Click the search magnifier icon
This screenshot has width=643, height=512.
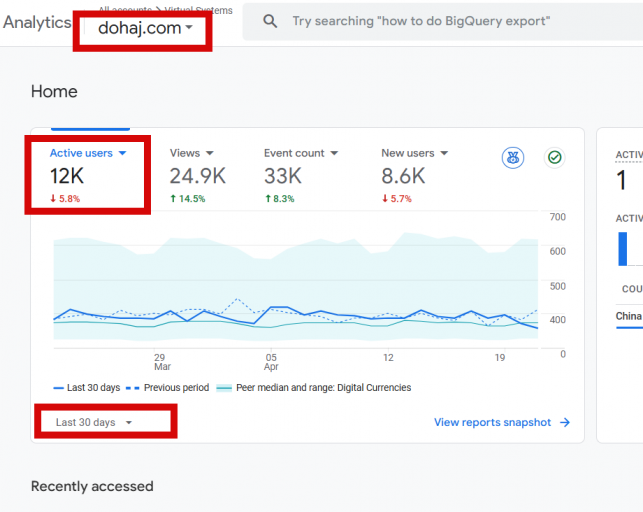coord(270,21)
